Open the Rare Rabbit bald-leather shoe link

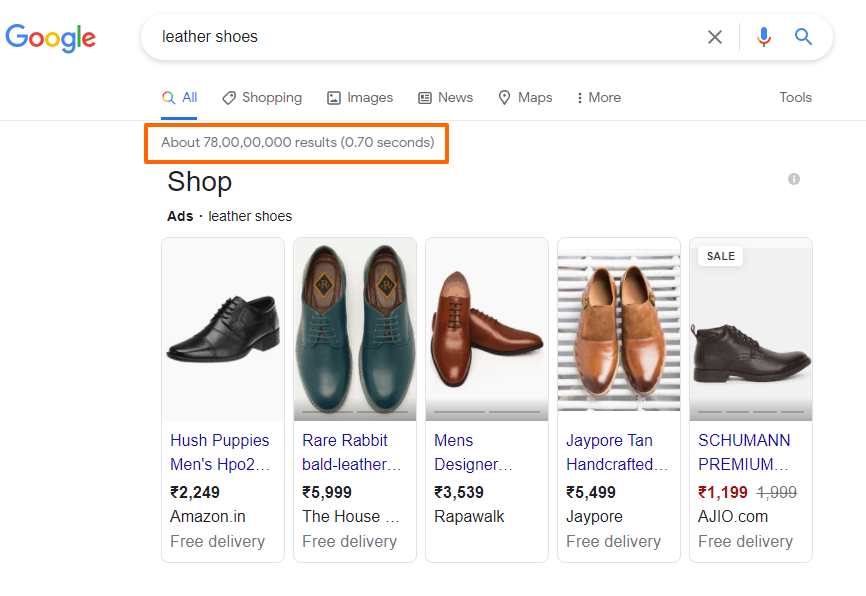(x=351, y=452)
